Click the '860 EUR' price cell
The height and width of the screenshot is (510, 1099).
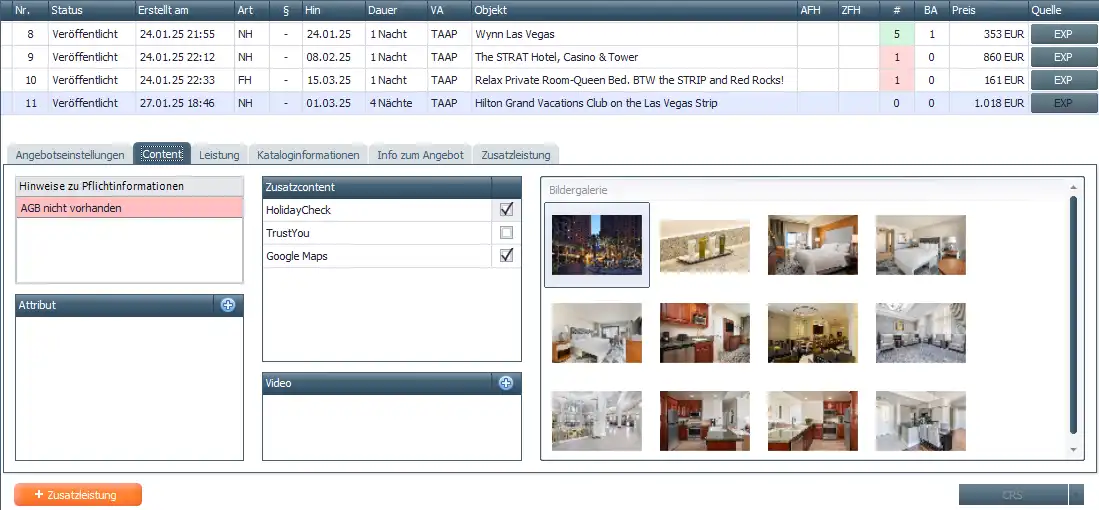pos(989,57)
